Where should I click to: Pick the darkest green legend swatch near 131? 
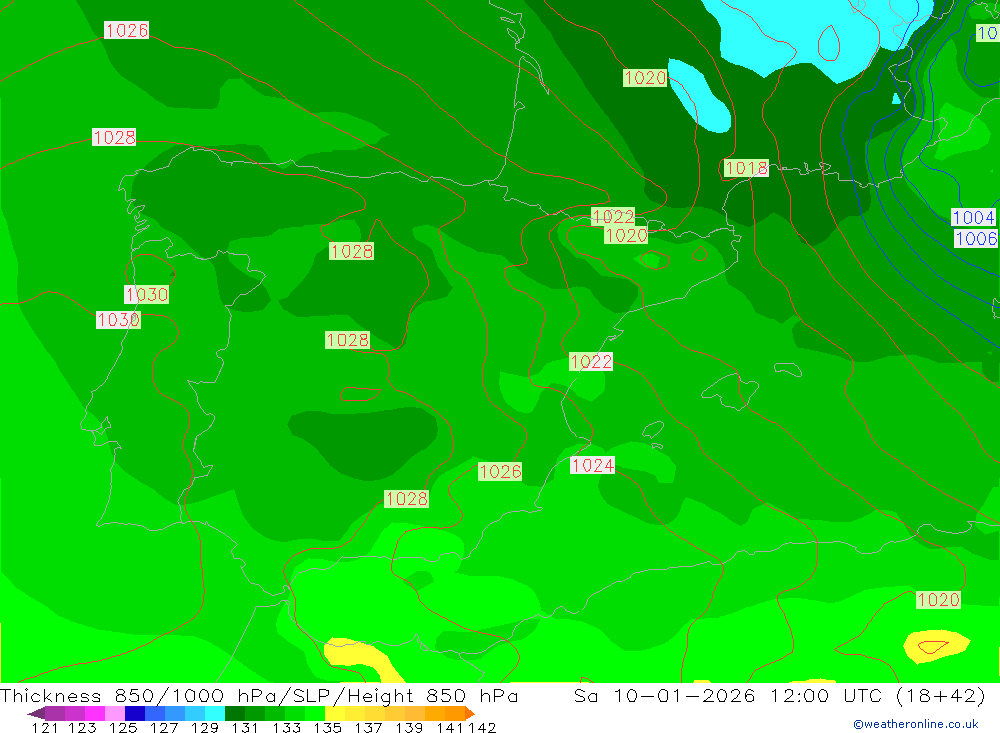point(235,713)
